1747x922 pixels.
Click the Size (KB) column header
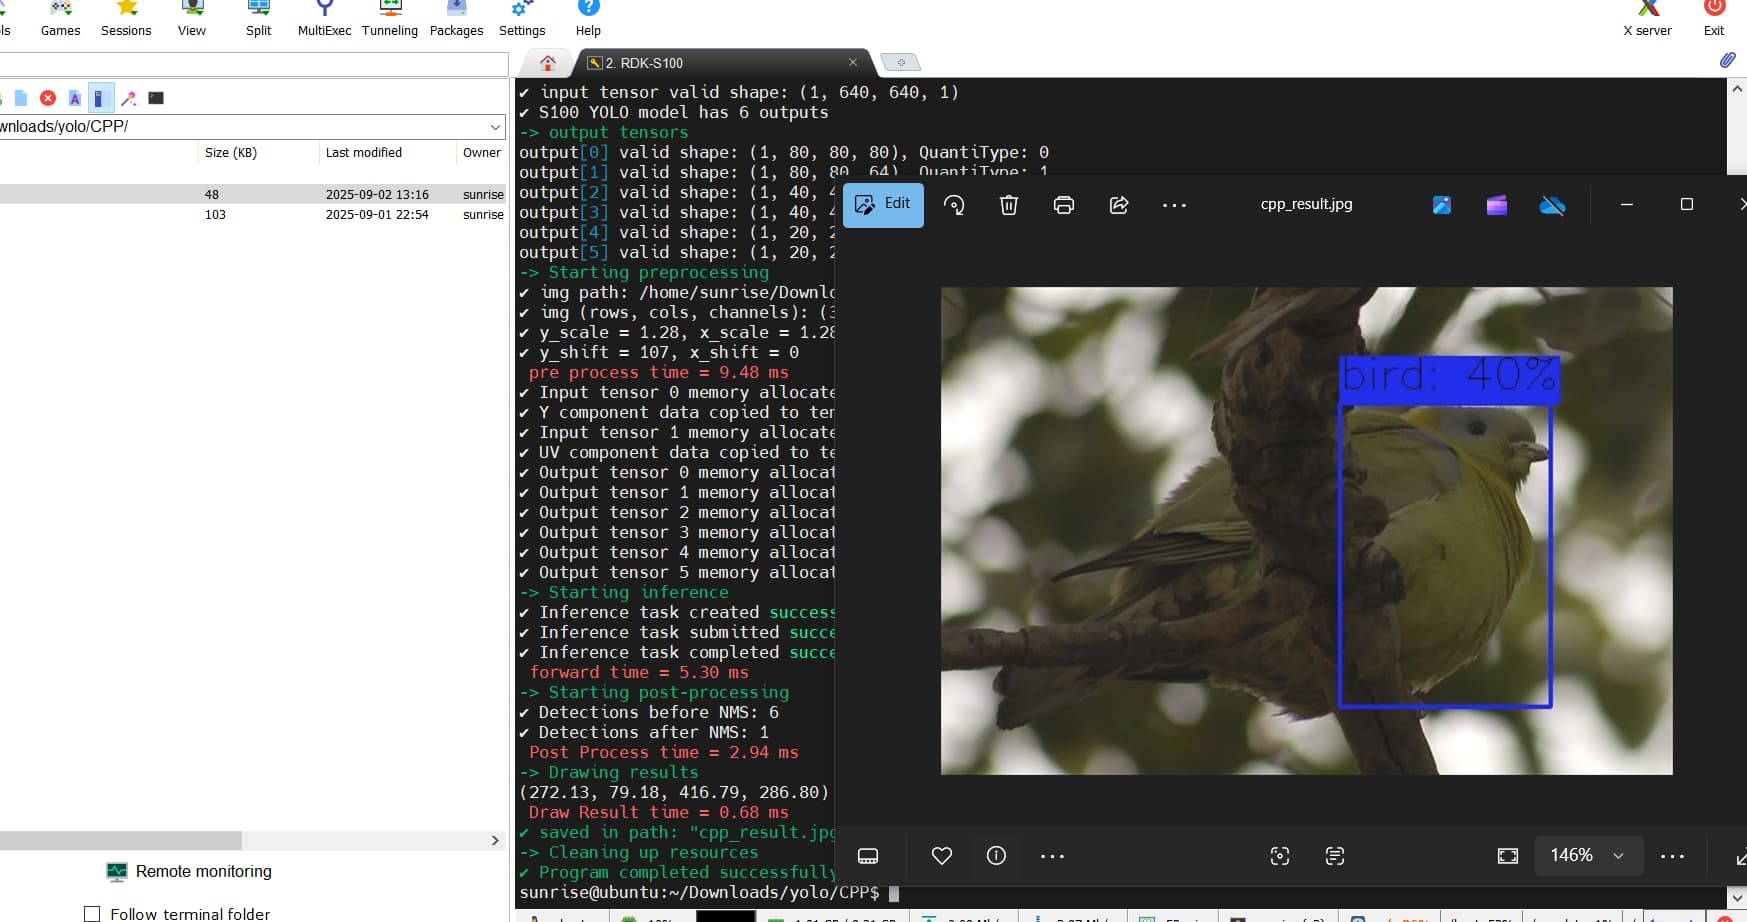point(231,153)
